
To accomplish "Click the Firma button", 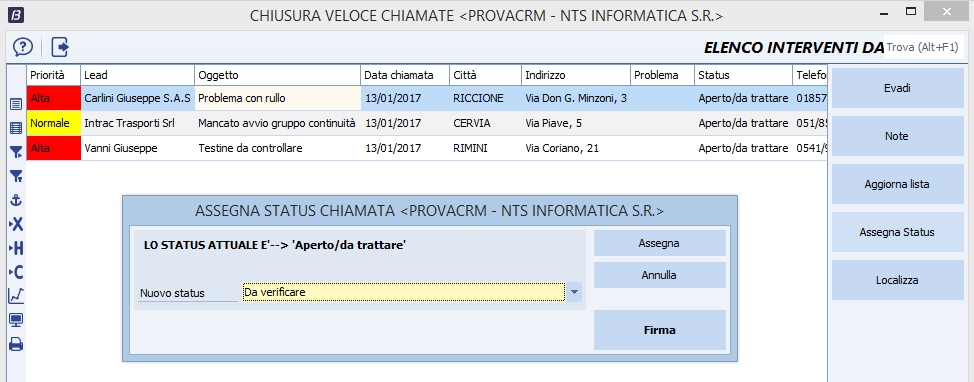I will 660,330.
